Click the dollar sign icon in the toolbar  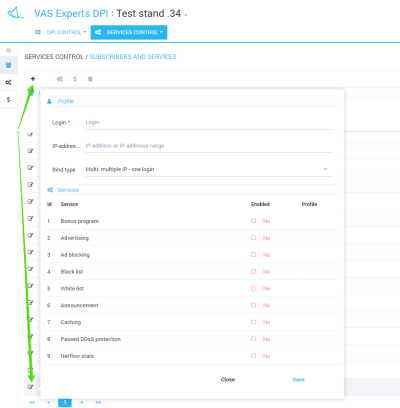(x=75, y=79)
